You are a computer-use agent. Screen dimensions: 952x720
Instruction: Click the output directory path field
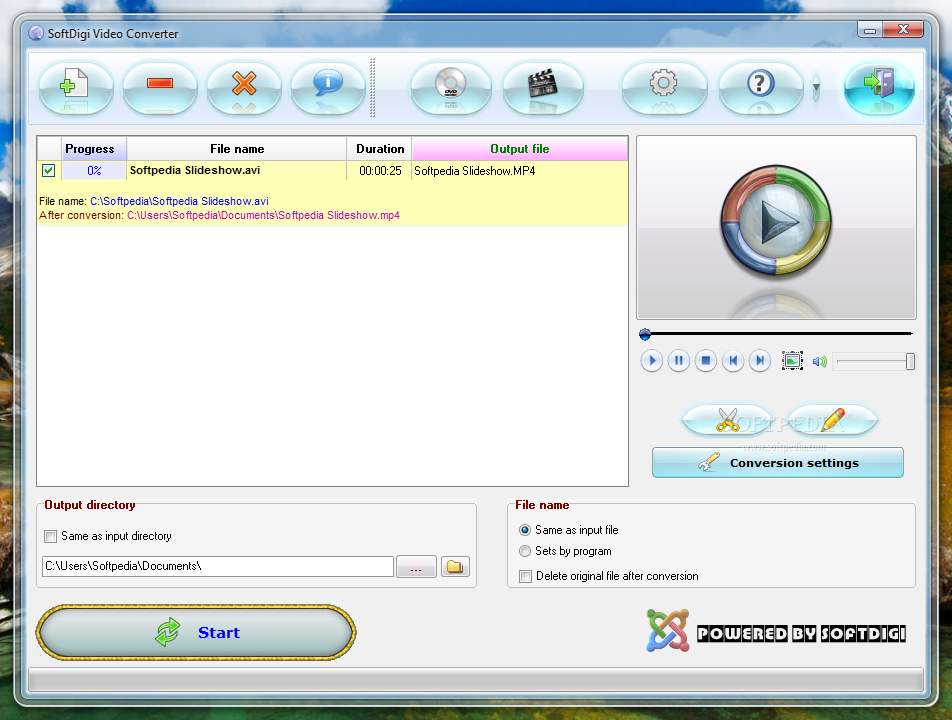[218, 566]
